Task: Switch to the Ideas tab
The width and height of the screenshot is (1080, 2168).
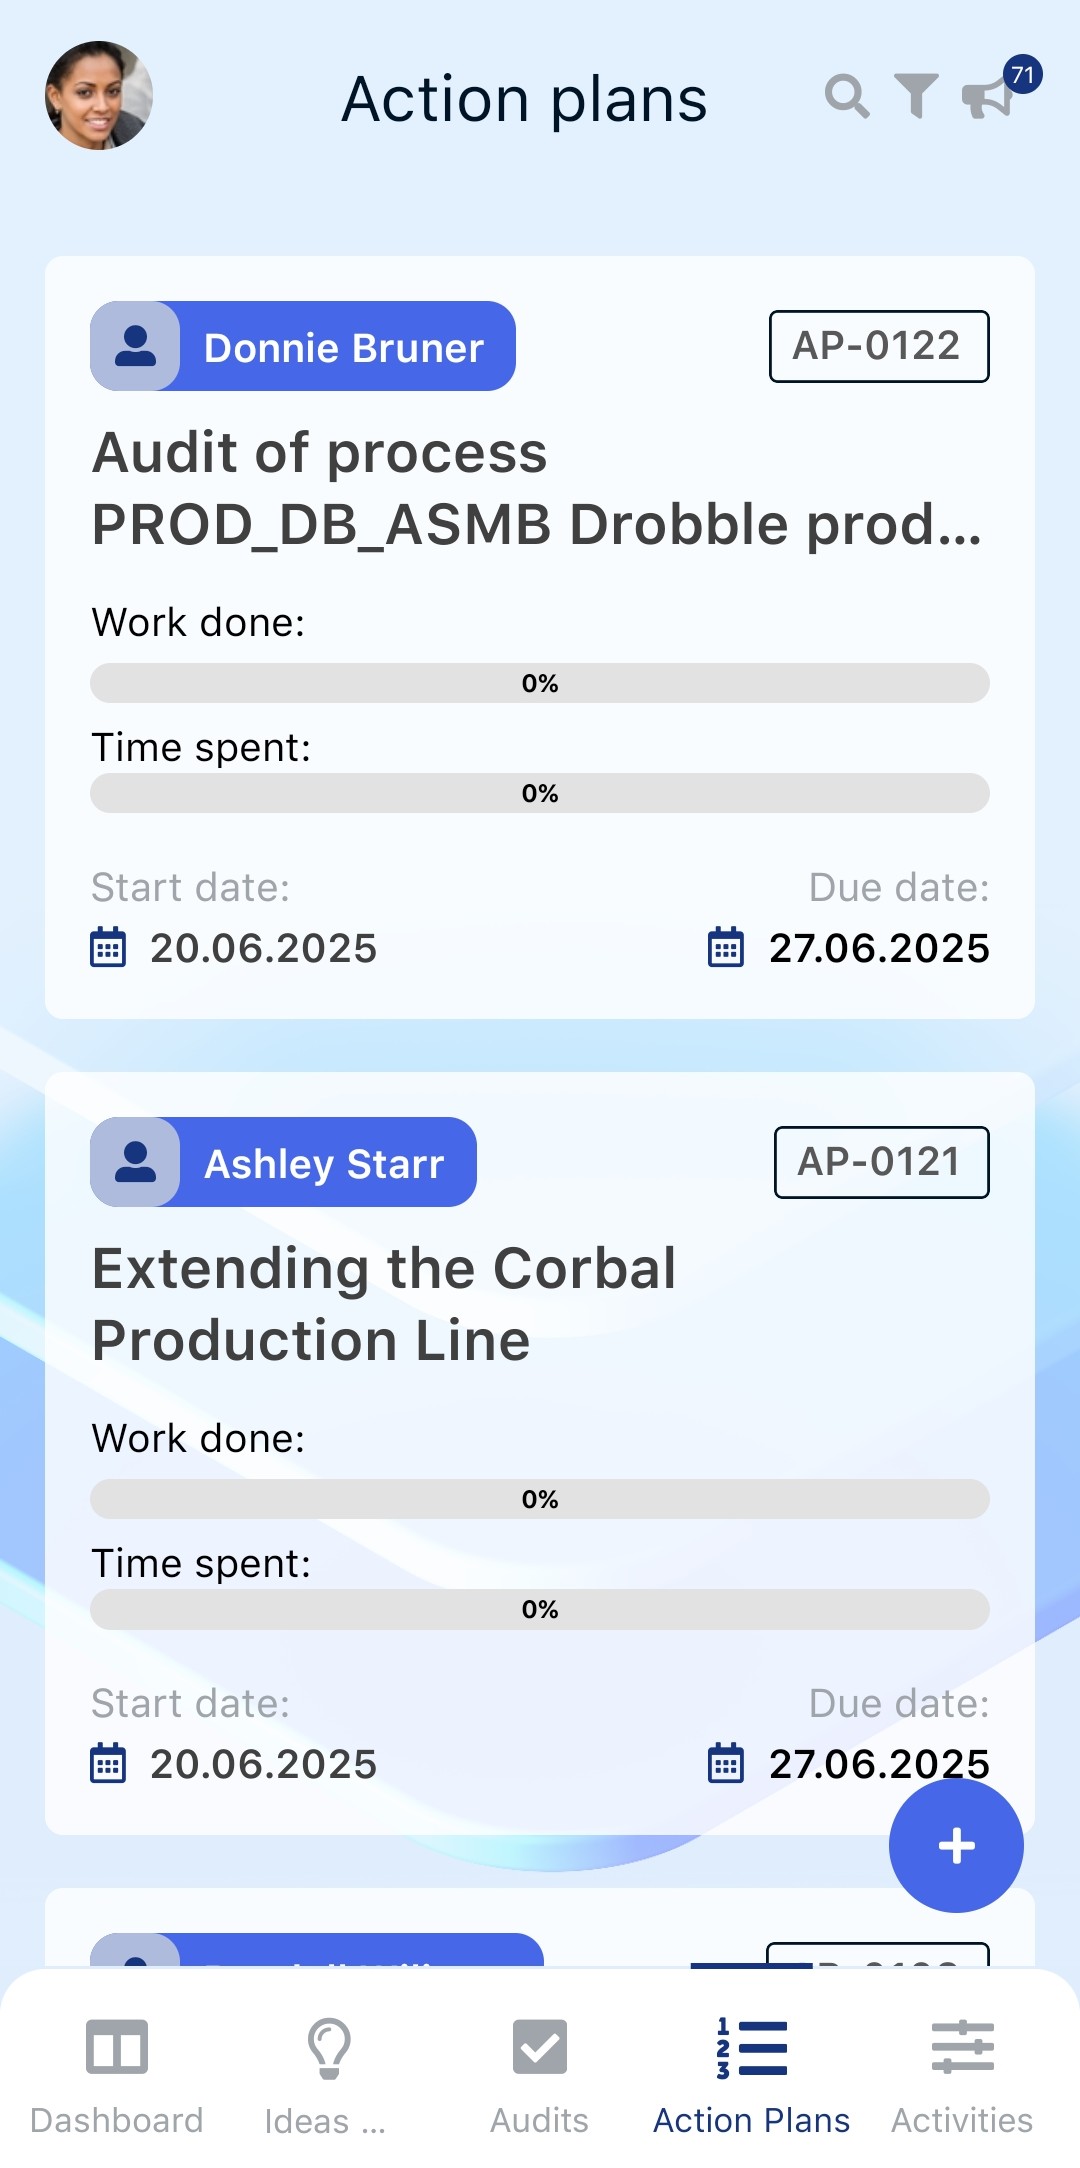Action: [327, 2074]
